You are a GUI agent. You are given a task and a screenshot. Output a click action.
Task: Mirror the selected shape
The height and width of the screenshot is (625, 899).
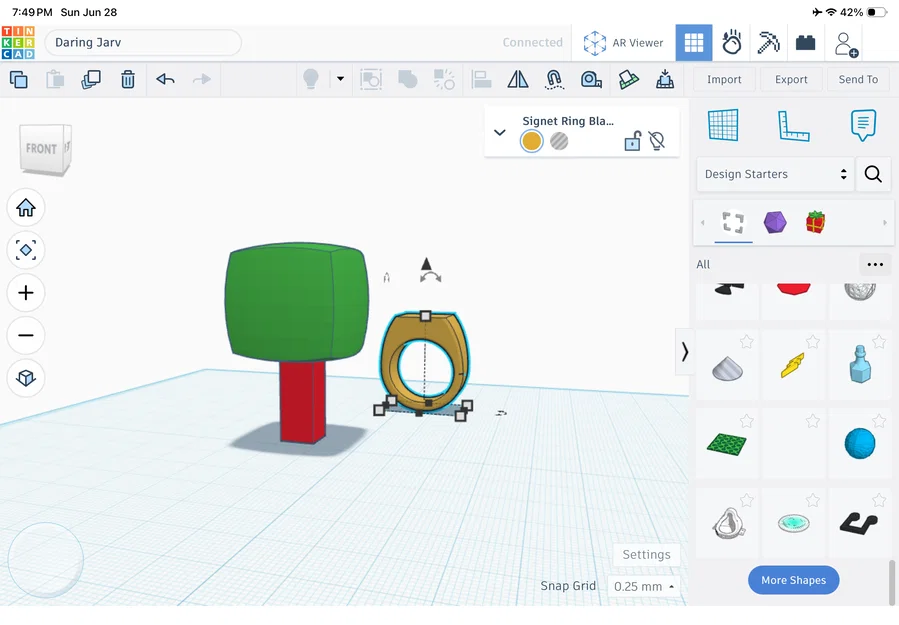(x=518, y=79)
